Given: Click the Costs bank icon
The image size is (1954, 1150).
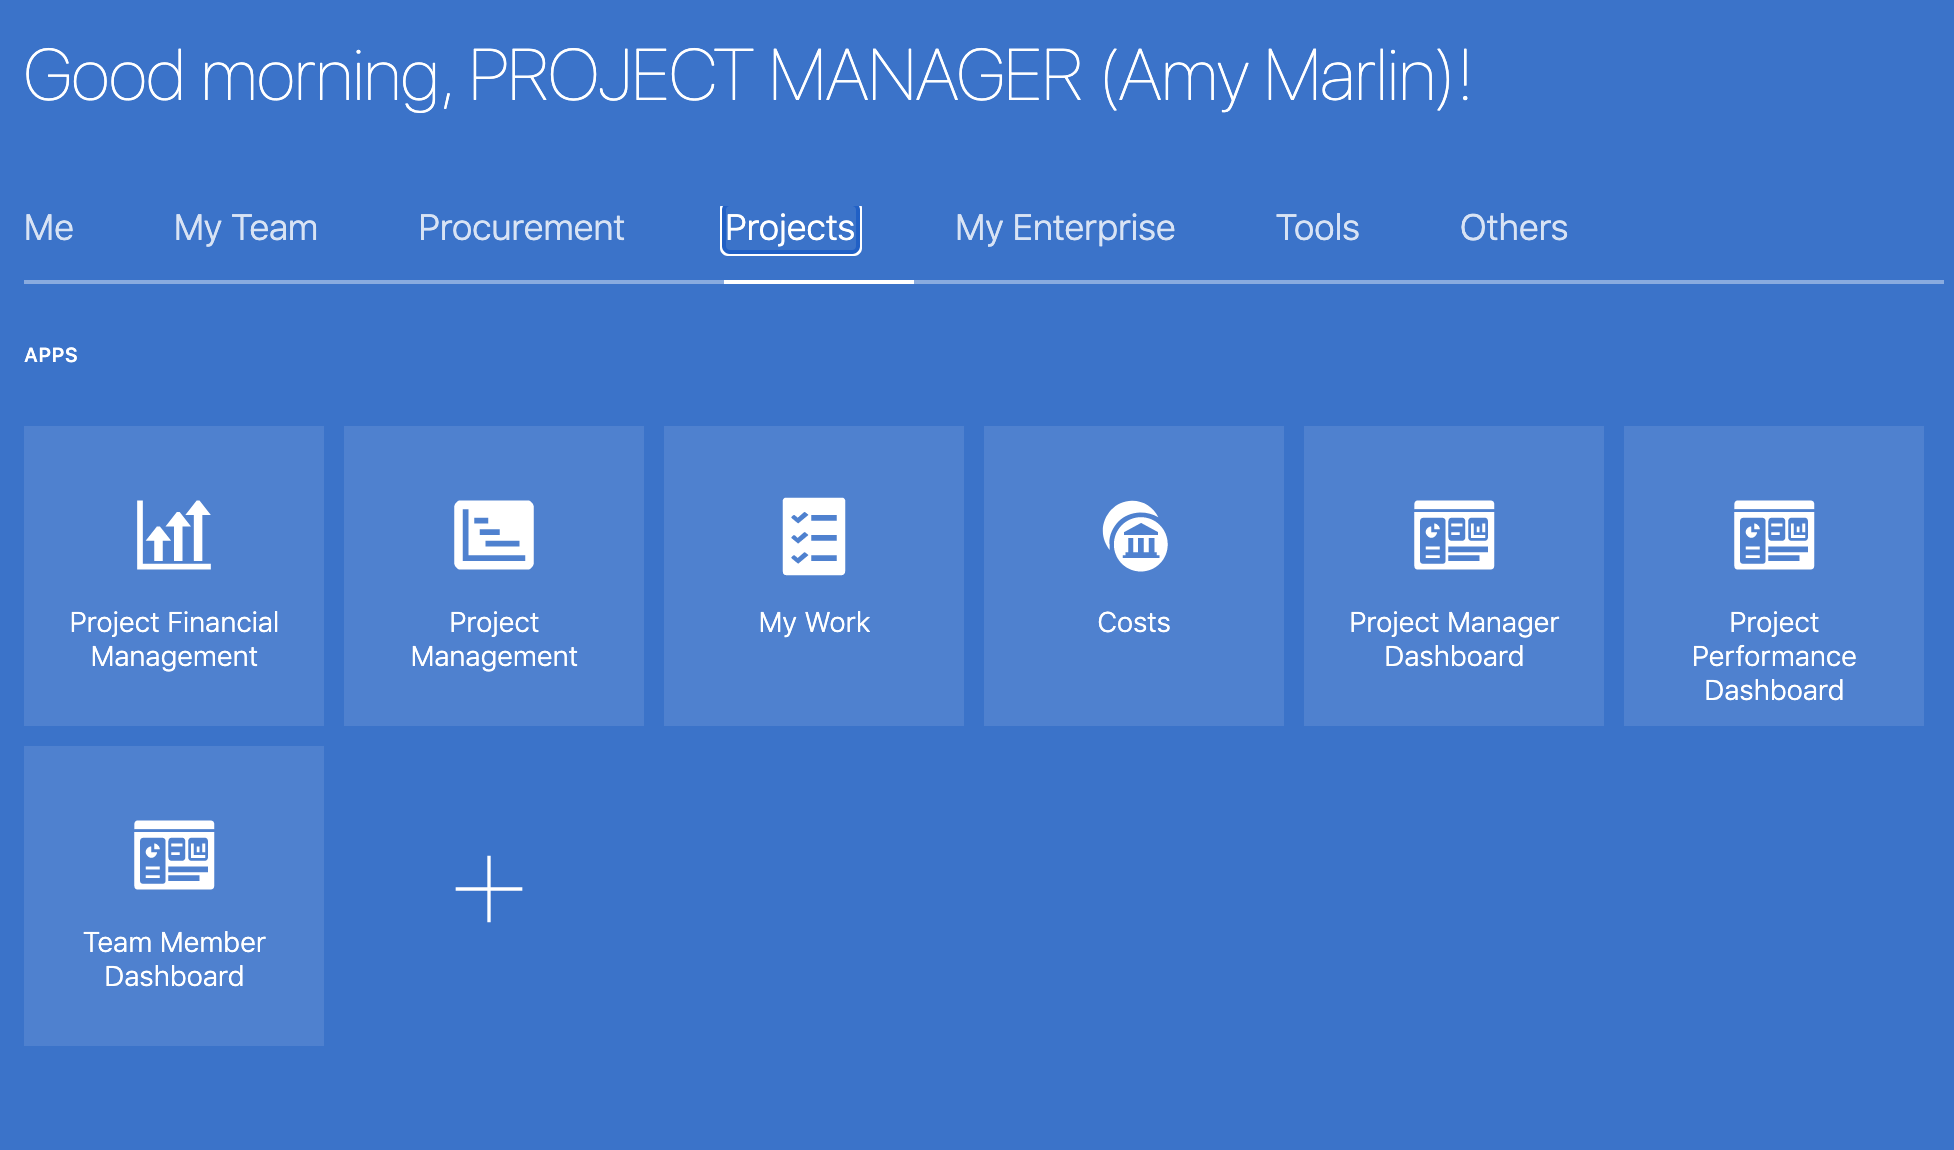Looking at the screenshot, I should point(1134,536).
